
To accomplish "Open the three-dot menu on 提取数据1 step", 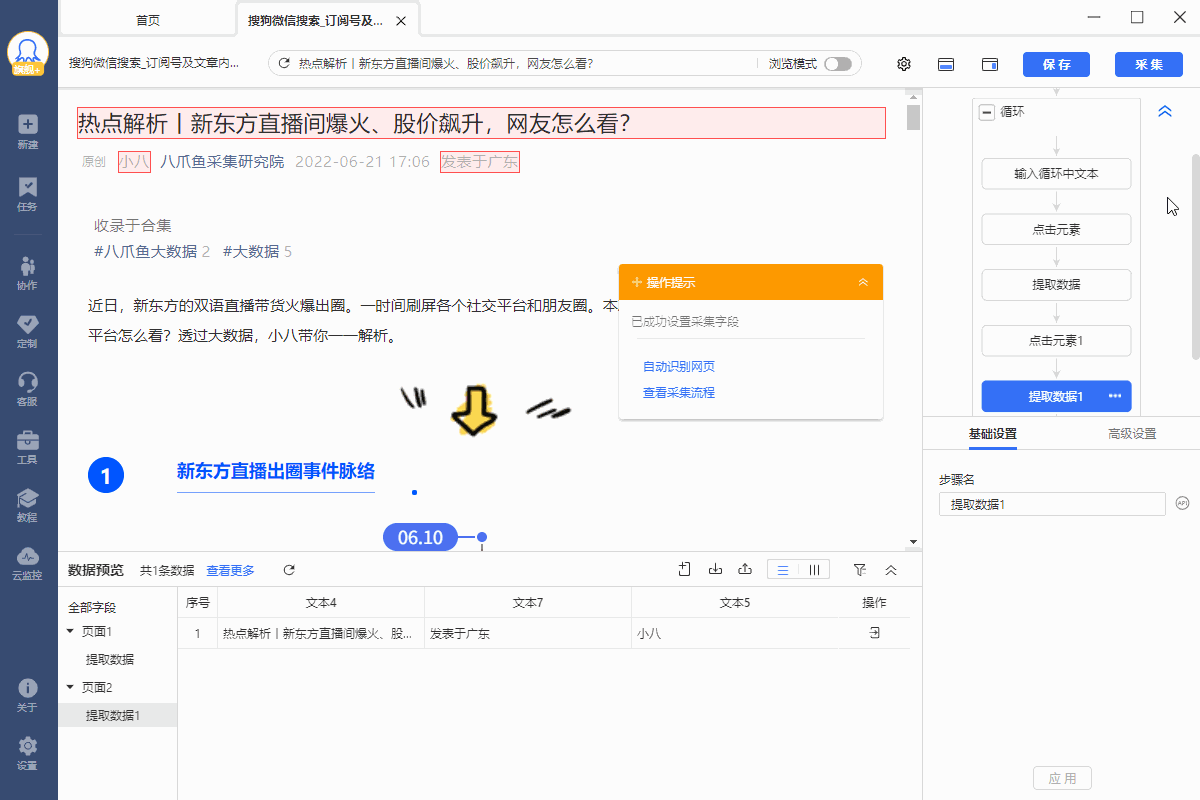I will tap(1115, 396).
